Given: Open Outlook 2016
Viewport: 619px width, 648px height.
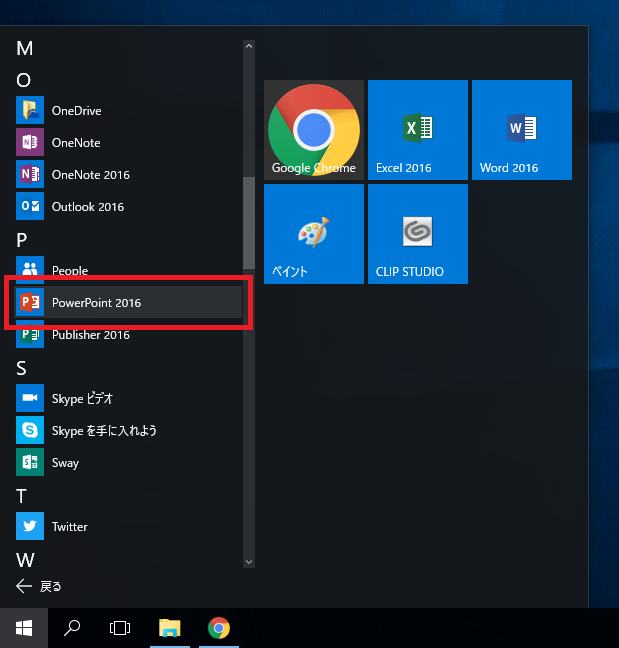Looking at the screenshot, I should point(87,207).
